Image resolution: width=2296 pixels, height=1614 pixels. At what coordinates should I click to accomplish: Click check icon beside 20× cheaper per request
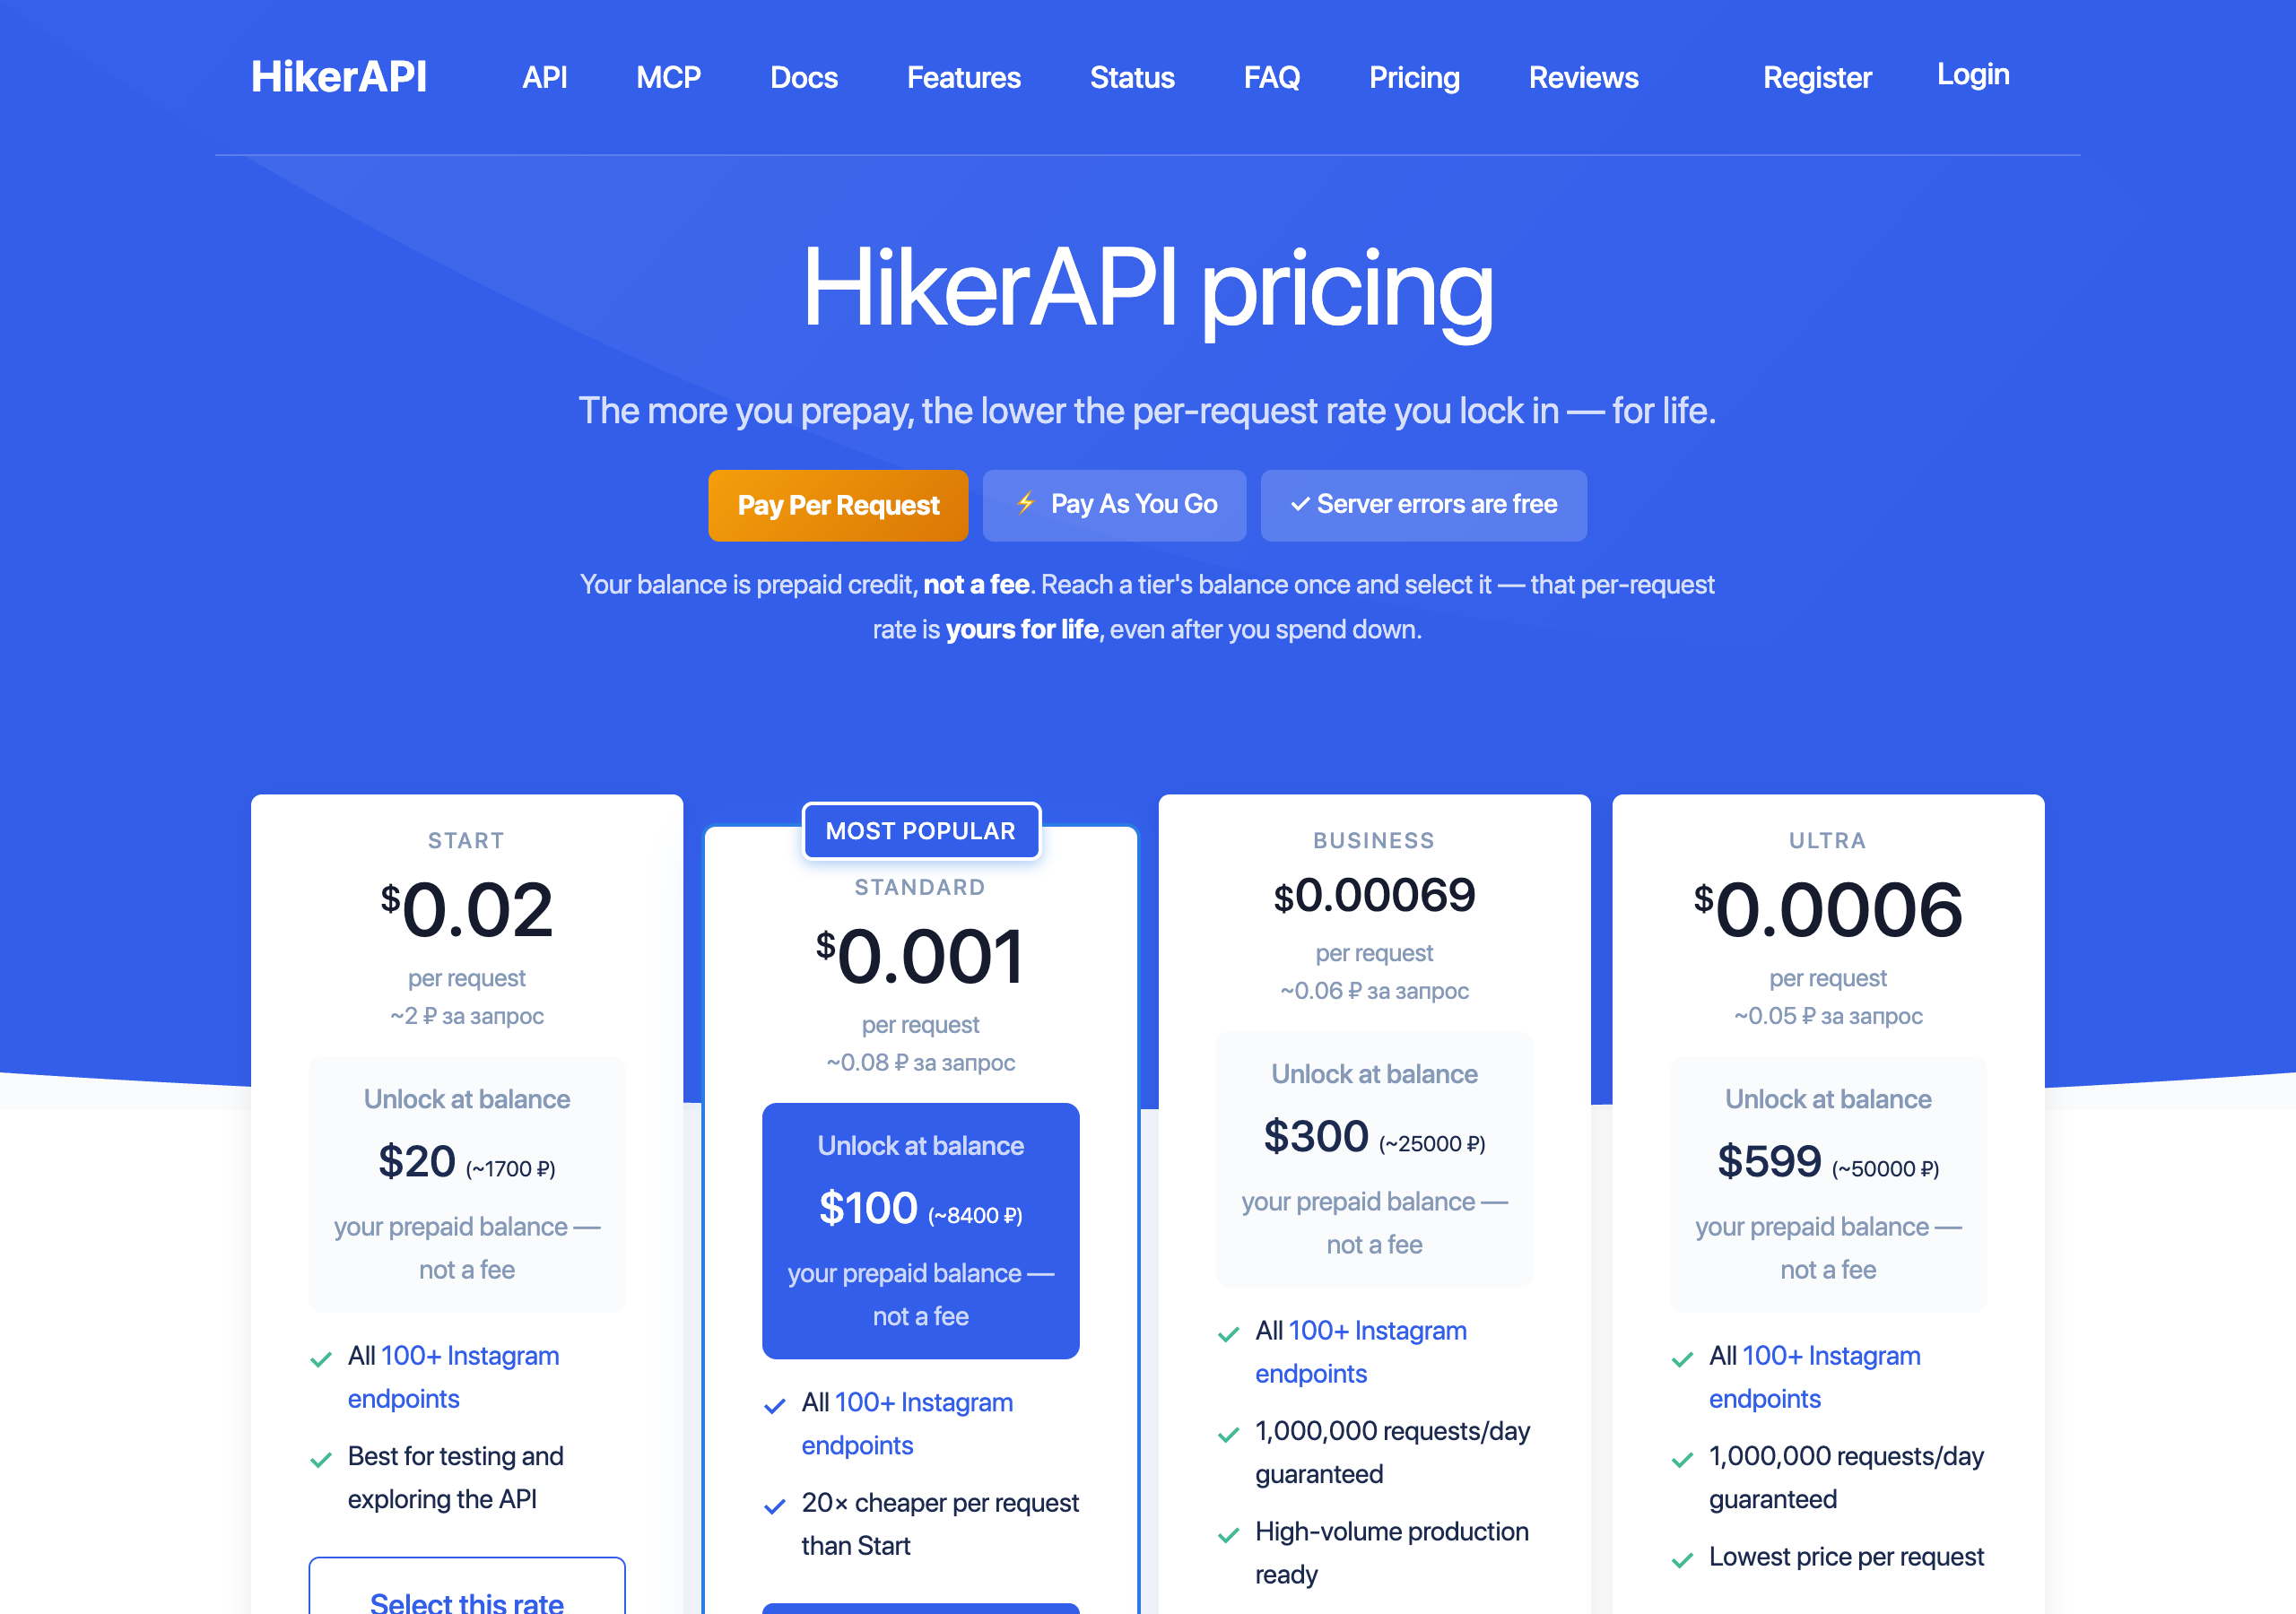point(775,1507)
